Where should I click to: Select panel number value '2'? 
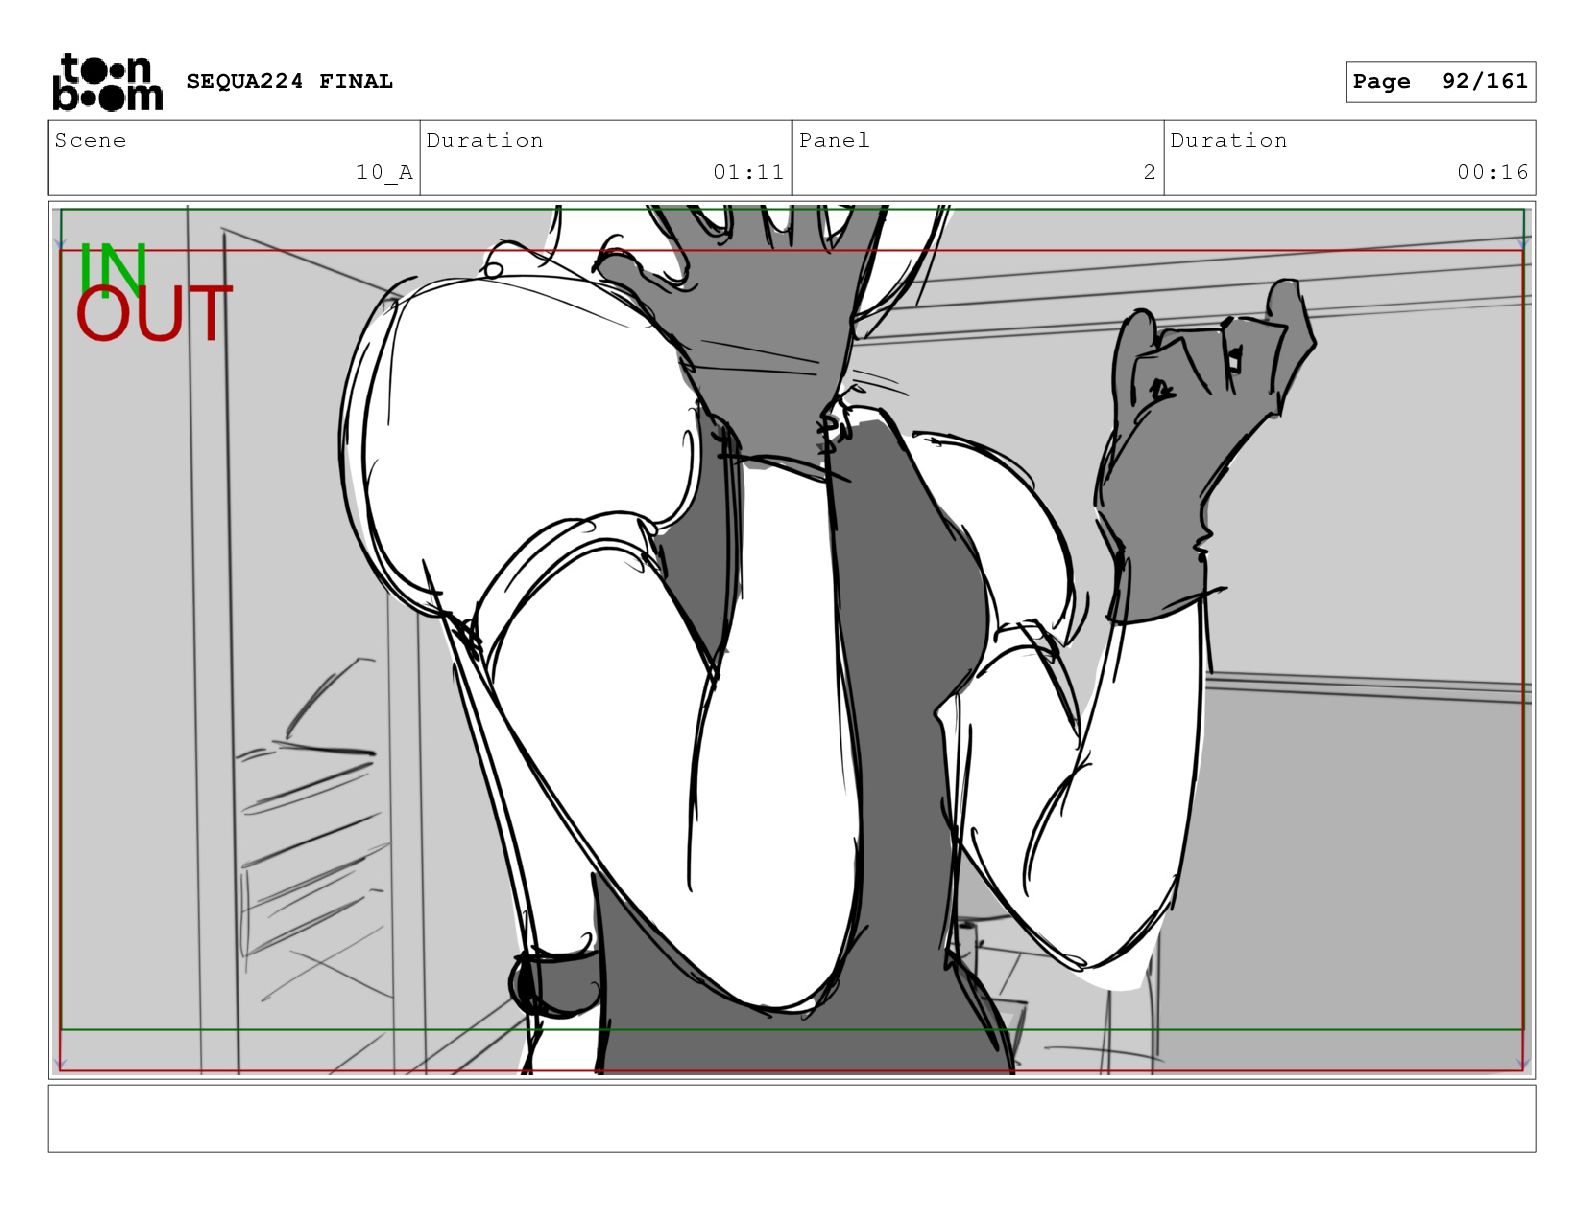pyautogui.click(x=1150, y=172)
